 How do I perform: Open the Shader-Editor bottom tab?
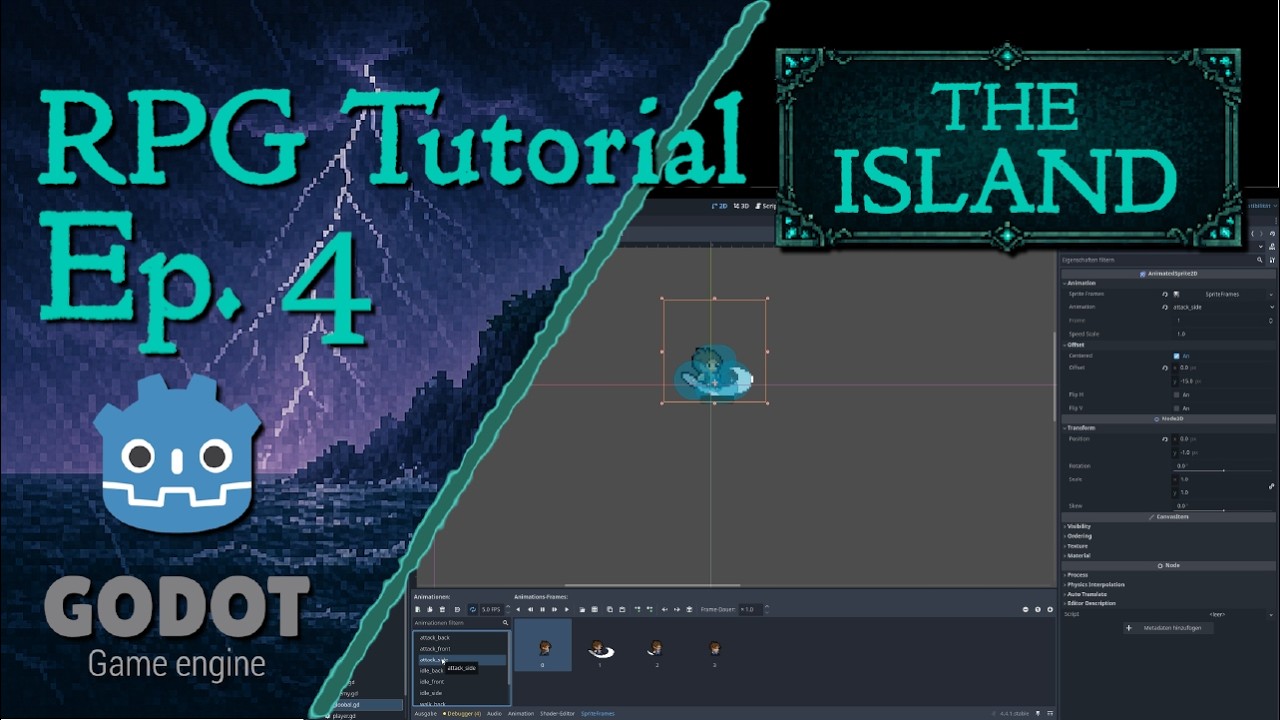[x=558, y=713]
